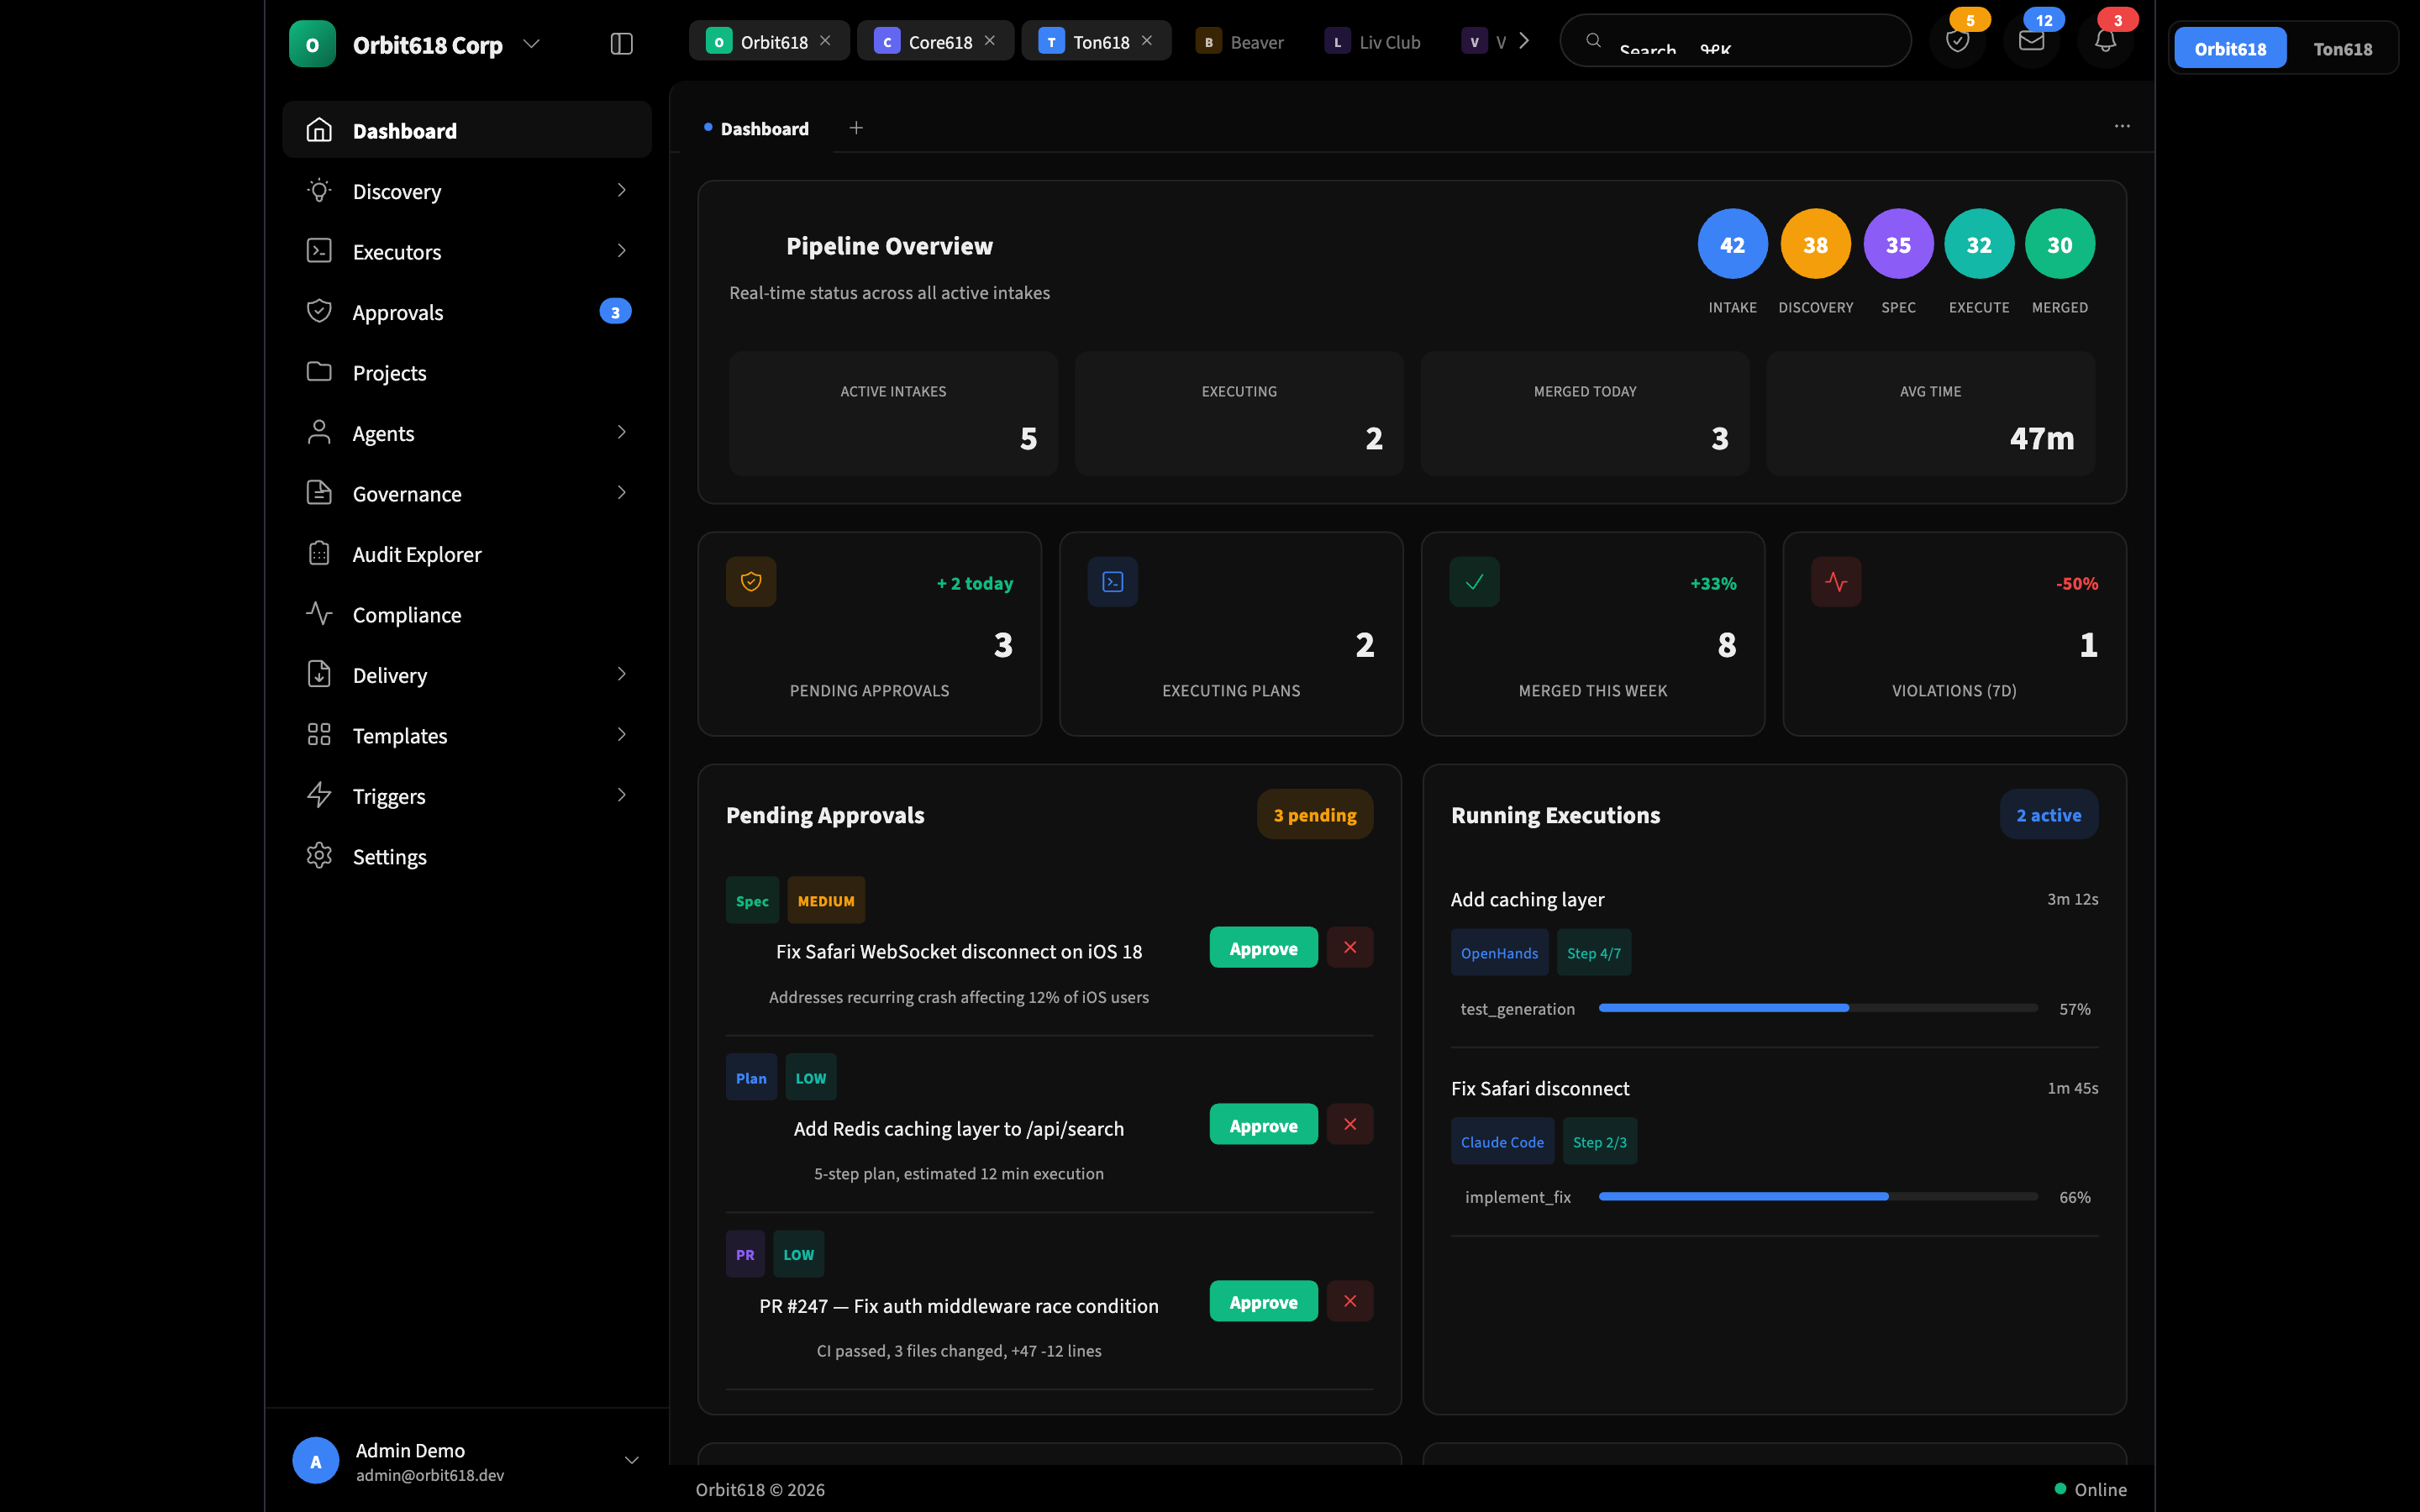Screen dimensions: 2420x1512
Task: Select the Audit Explorer sidebar icon
Action: tap(319, 553)
